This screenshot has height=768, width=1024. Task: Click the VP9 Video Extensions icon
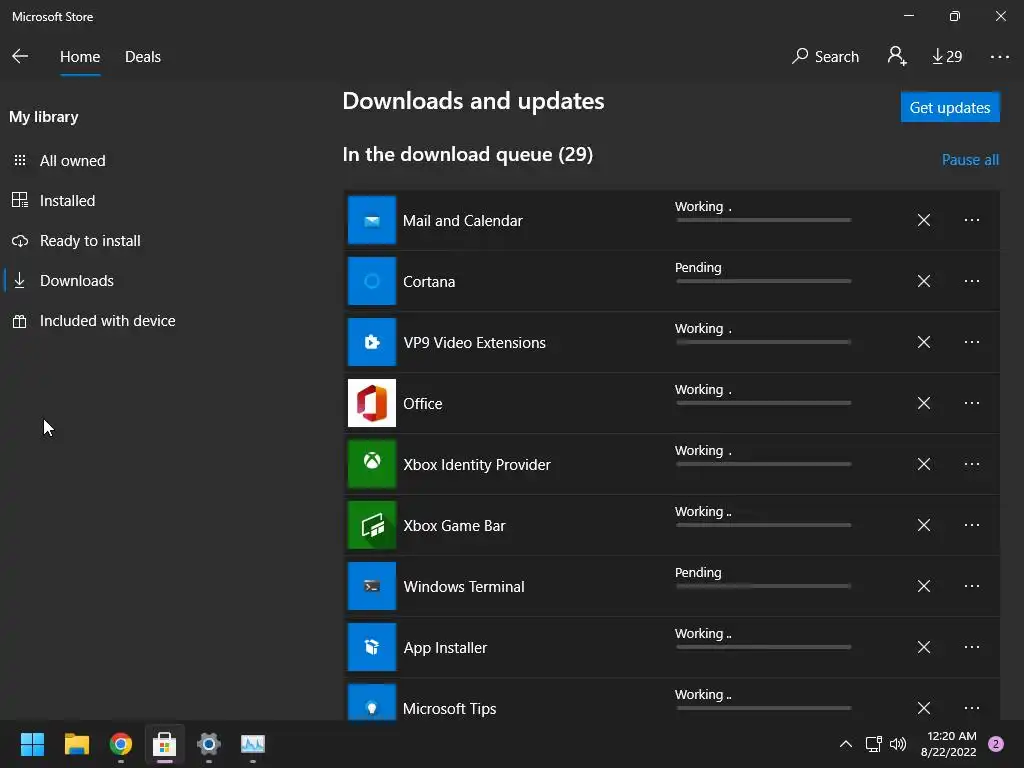pyautogui.click(x=372, y=342)
